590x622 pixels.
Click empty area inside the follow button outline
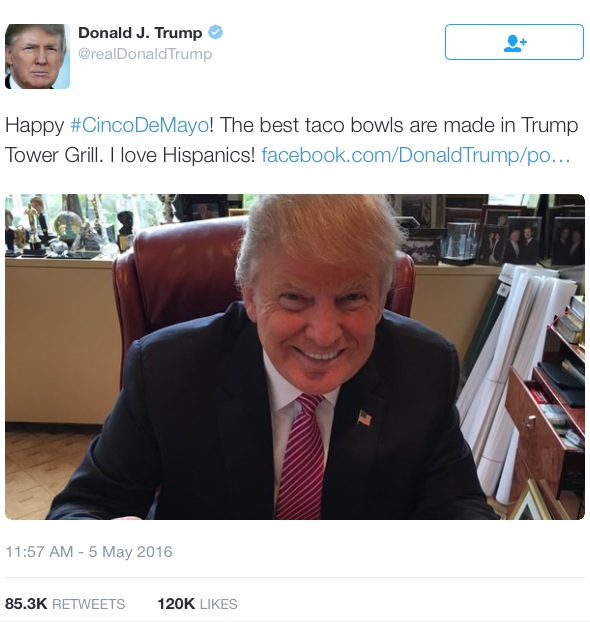[x=472, y=42]
